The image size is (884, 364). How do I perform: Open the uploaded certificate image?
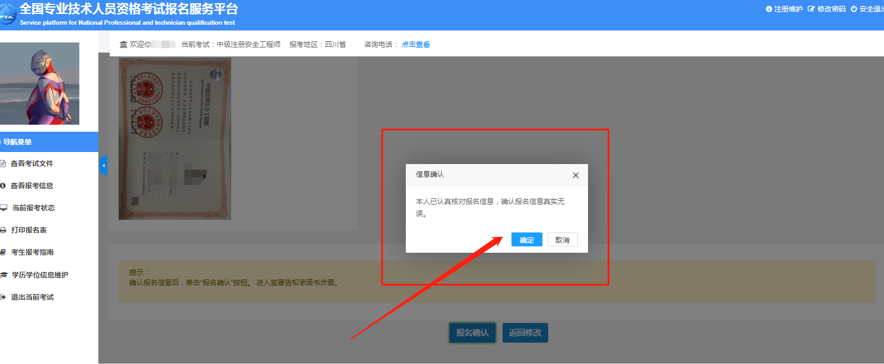pos(174,139)
